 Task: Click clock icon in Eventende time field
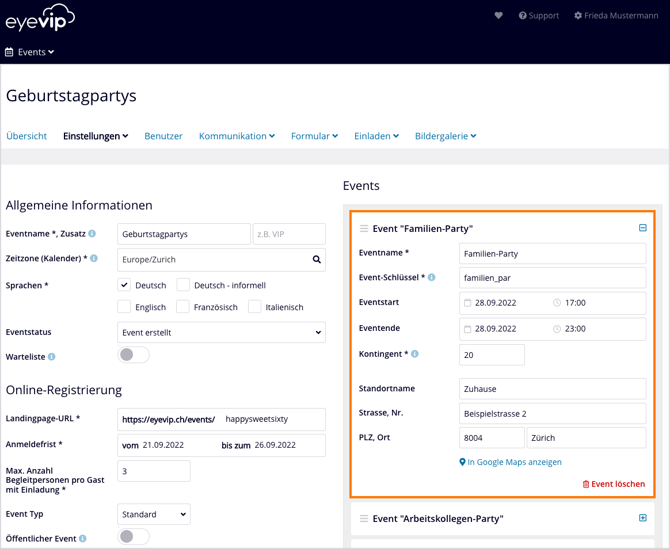pos(557,329)
